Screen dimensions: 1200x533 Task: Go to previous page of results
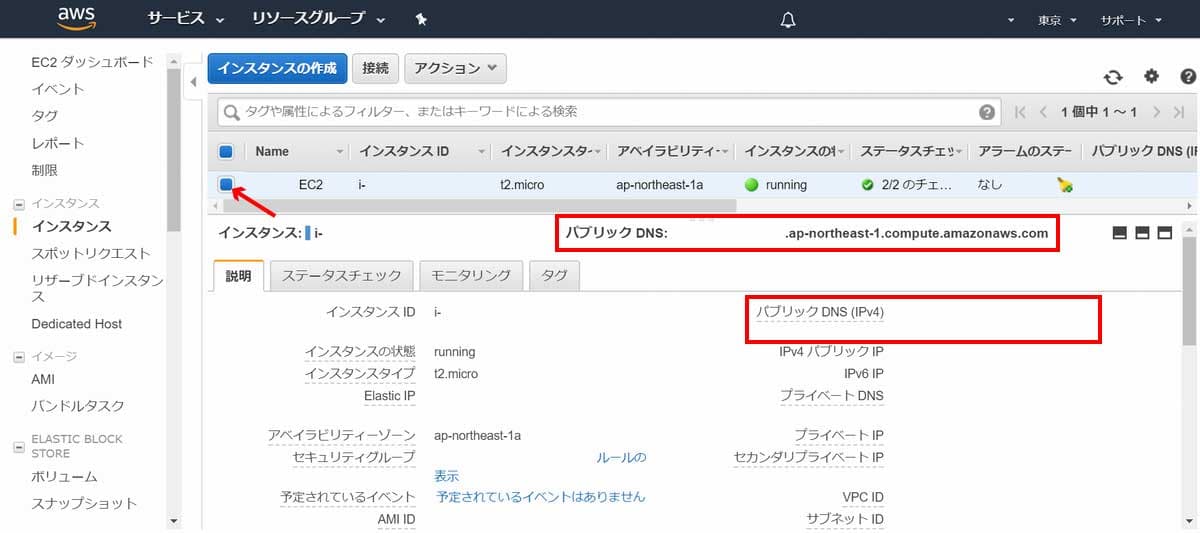coord(1043,112)
